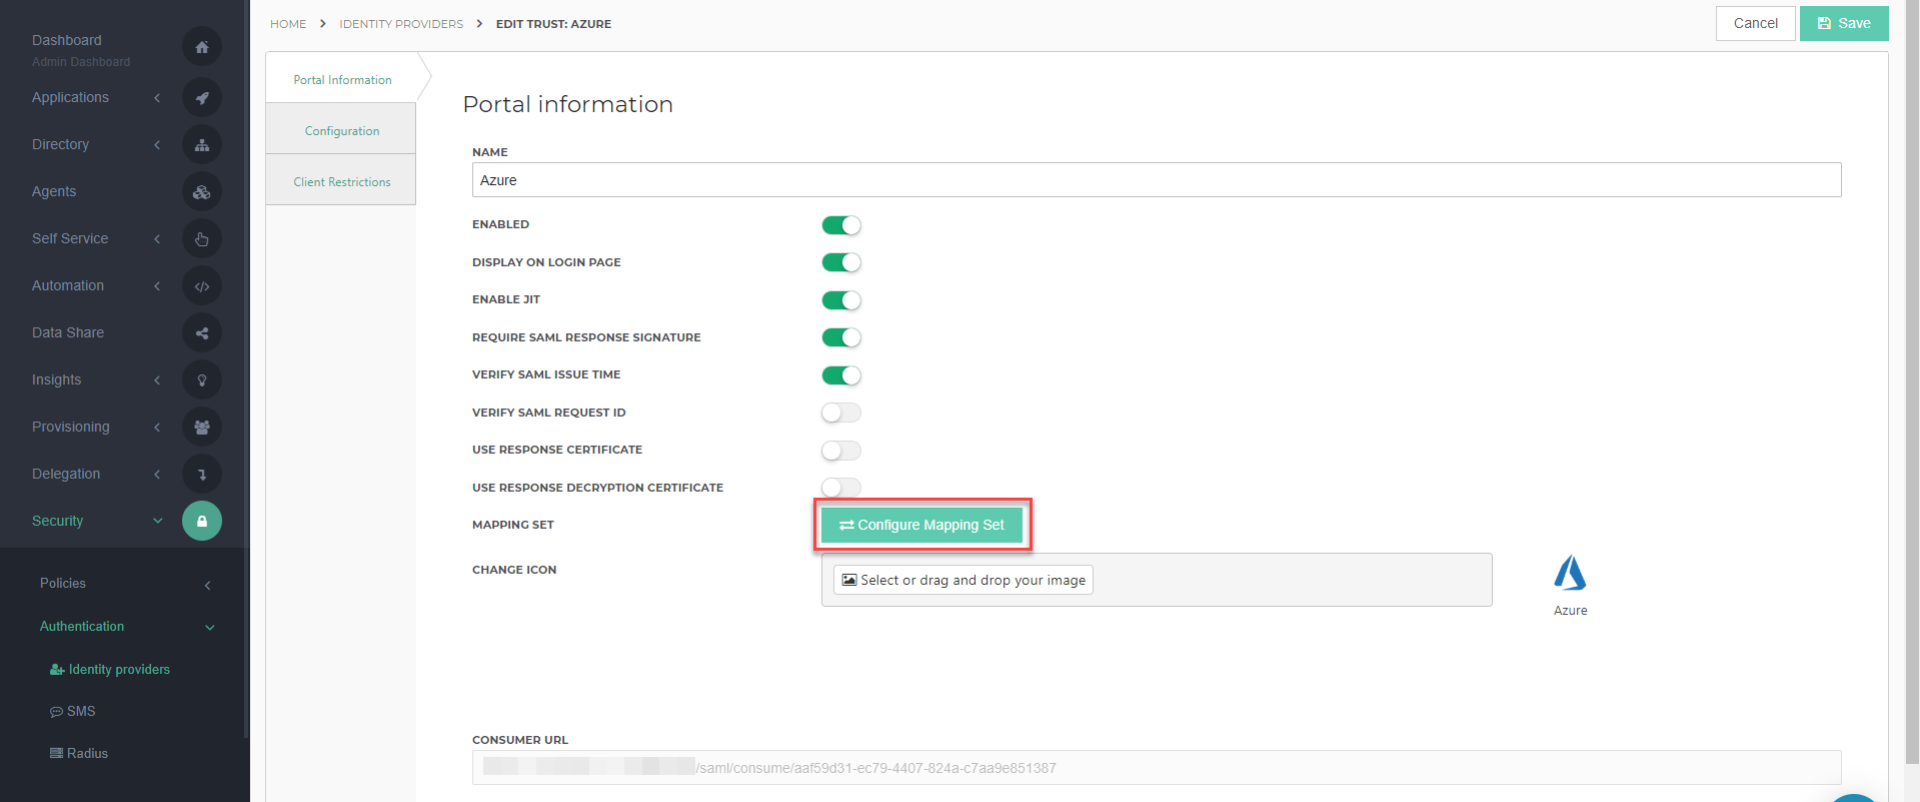Screen dimensions: 1920x802
Task: Click the Applications rocket icon
Action: click(202, 98)
